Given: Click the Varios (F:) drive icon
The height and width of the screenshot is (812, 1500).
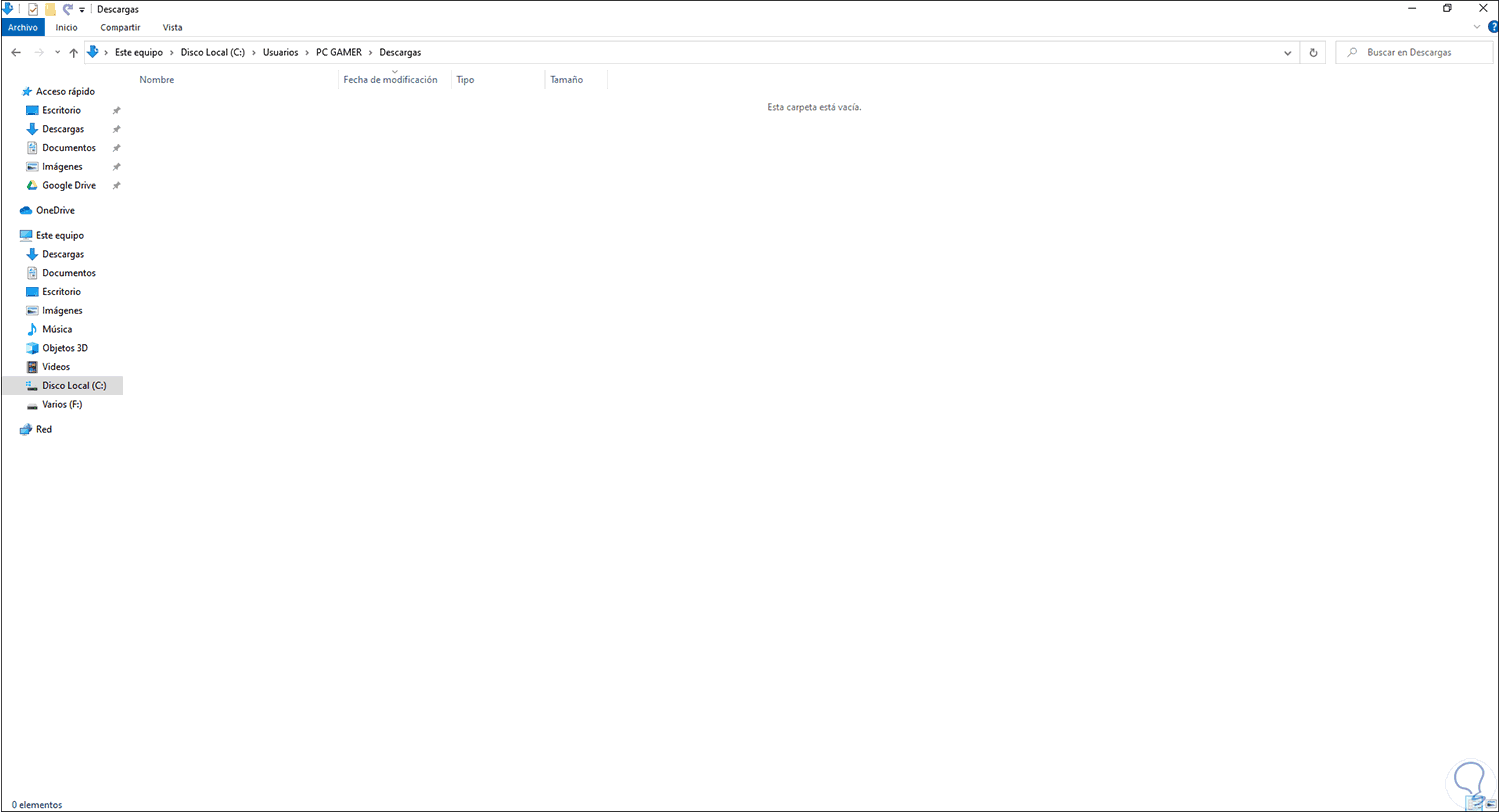Looking at the screenshot, I should [32, 405].
